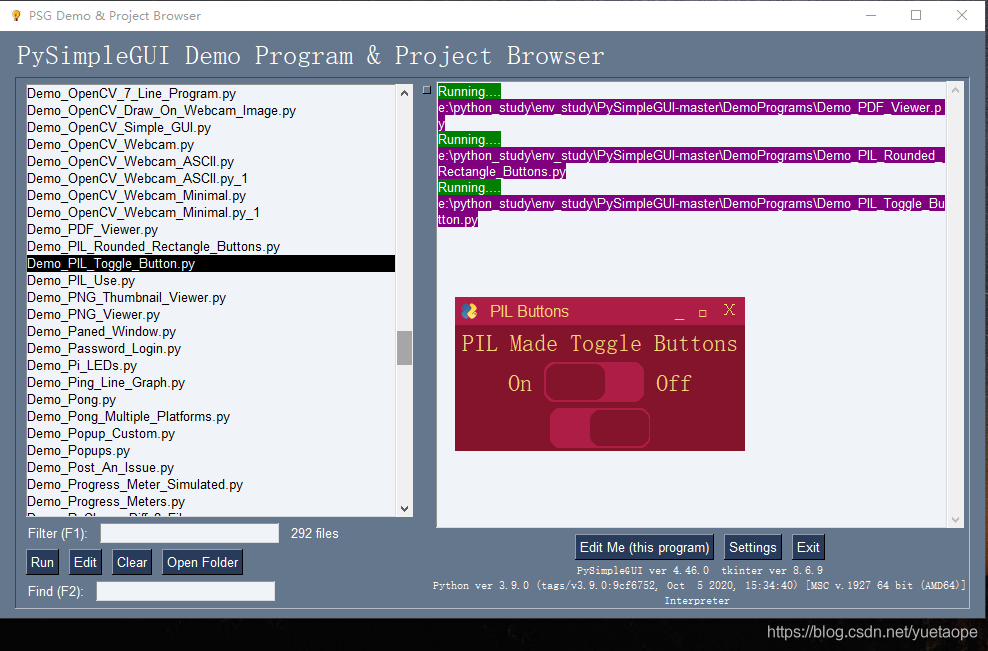988x651 pixels.
Task: Click the Rounded_Rectangle_Buttons output path
Action: point(691,163)
